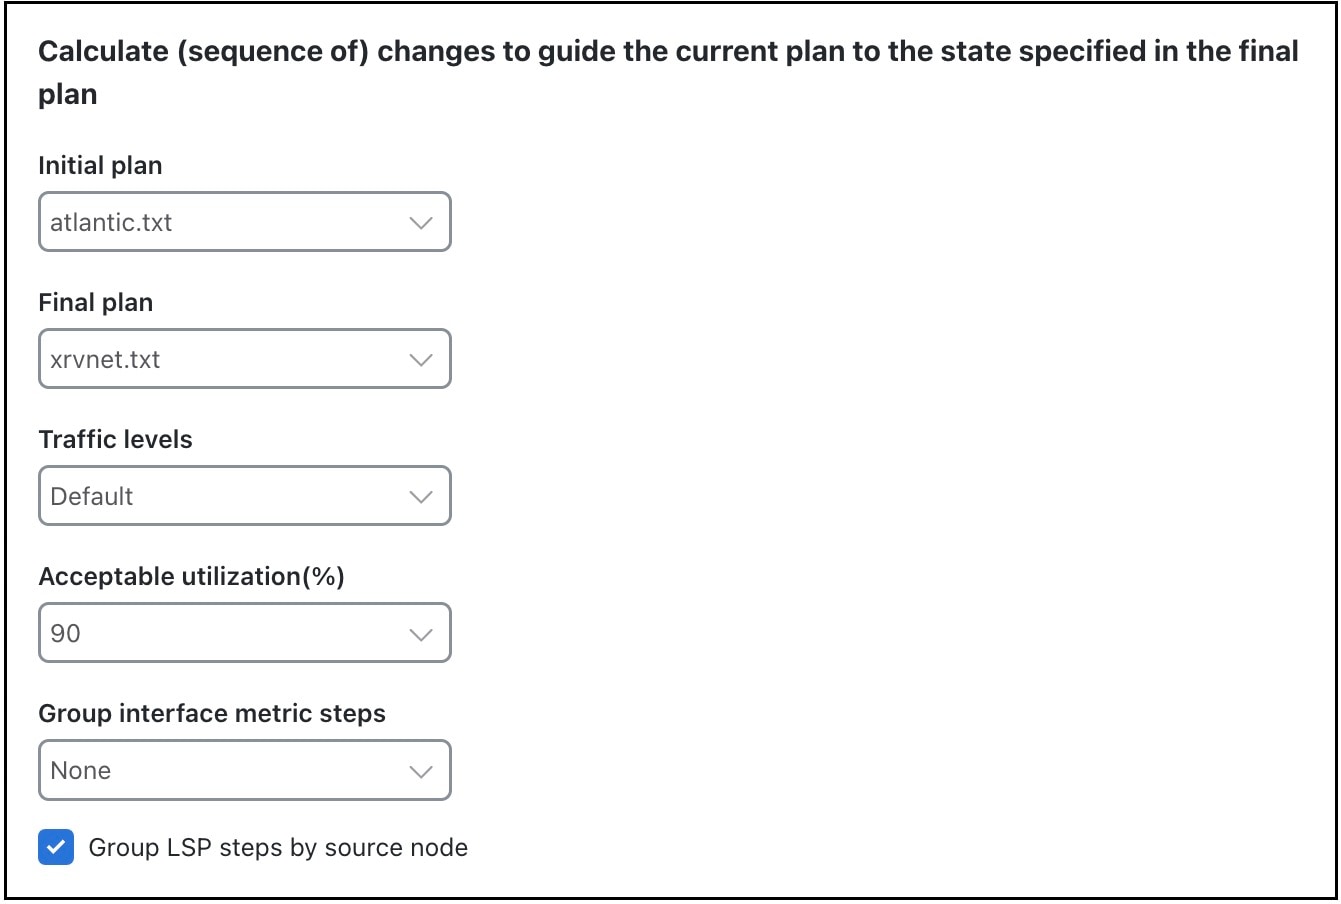Click the chevron arrow in Acceptable utilization field
Image resolution: width=1341 pixels, height=904 pixels.
pos(421,634)
